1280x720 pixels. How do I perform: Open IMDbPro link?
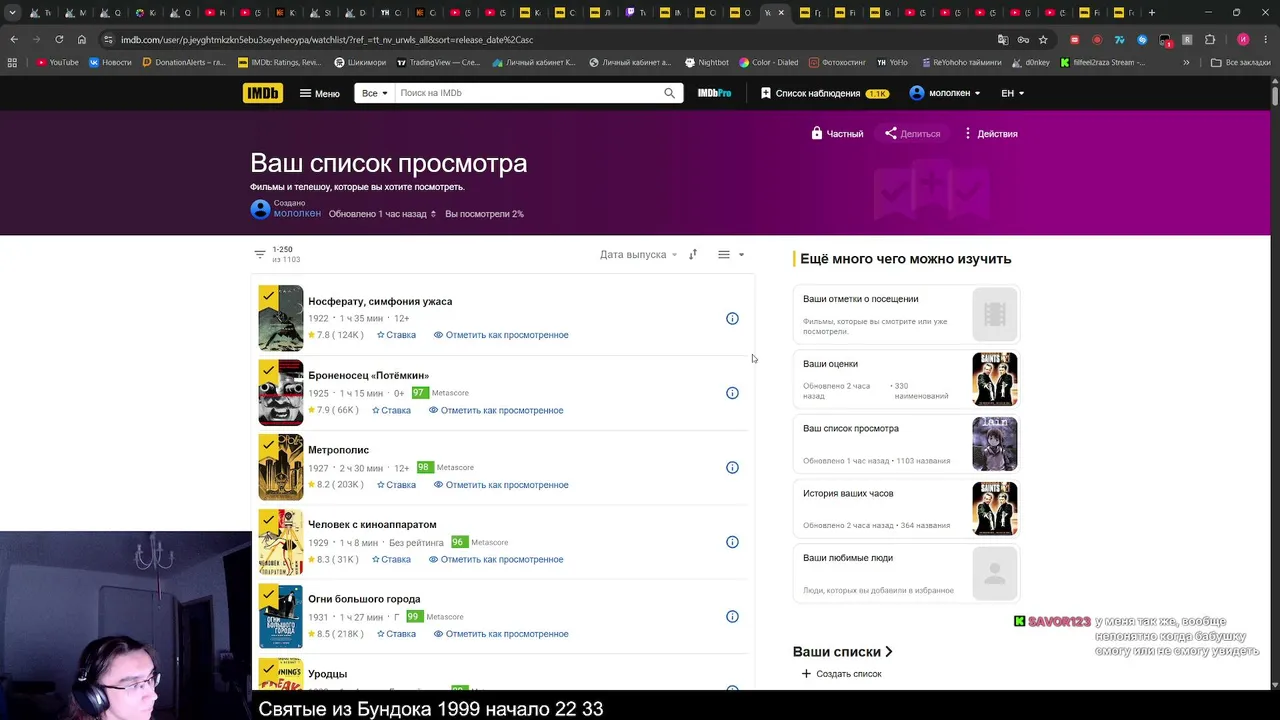(x=714, y=93)
